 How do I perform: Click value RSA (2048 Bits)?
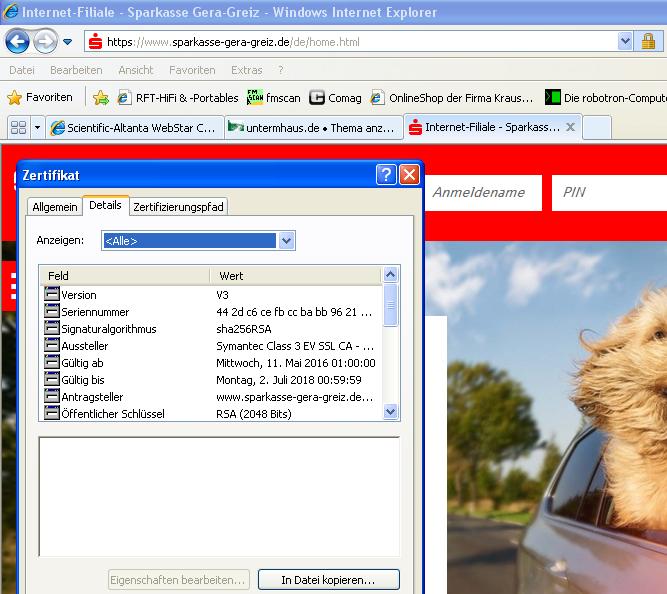click(254, 414)
